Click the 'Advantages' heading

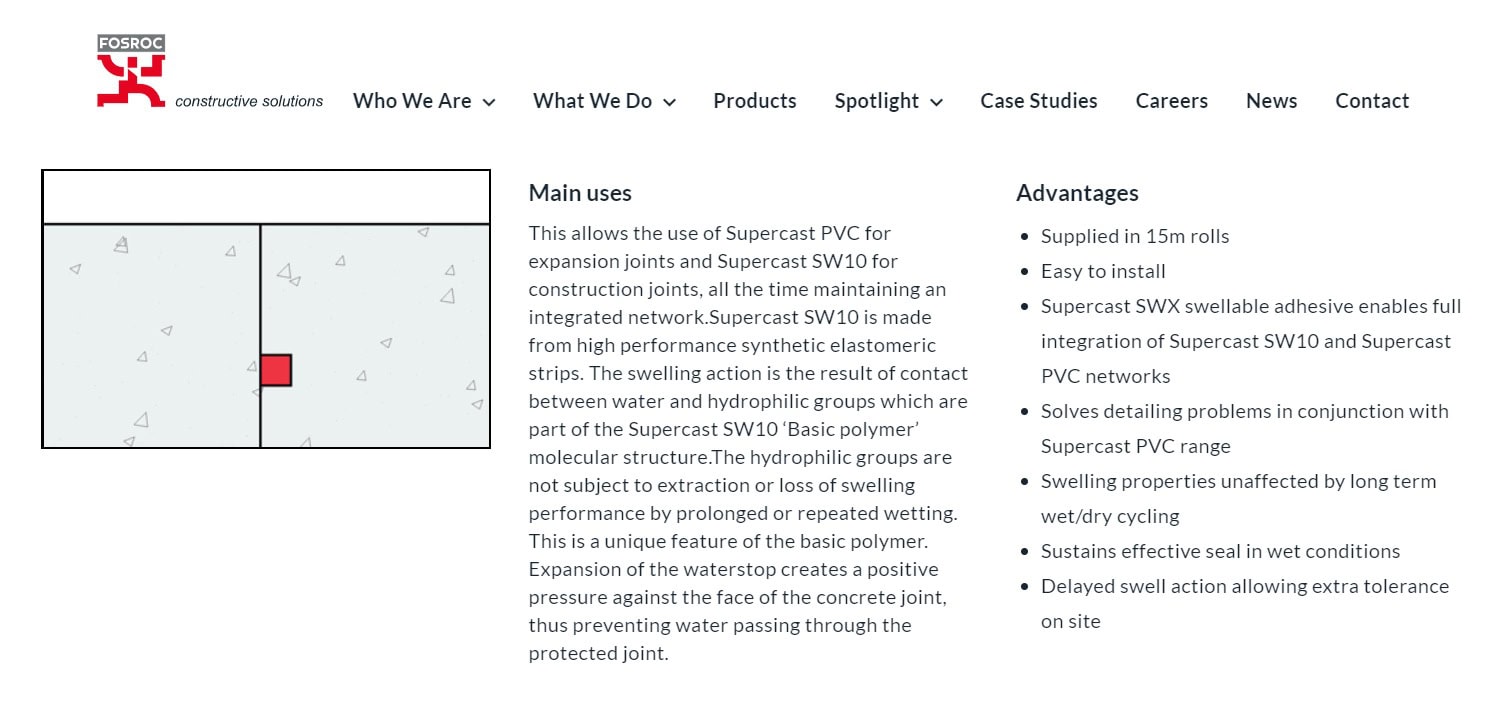[1077, 192]
